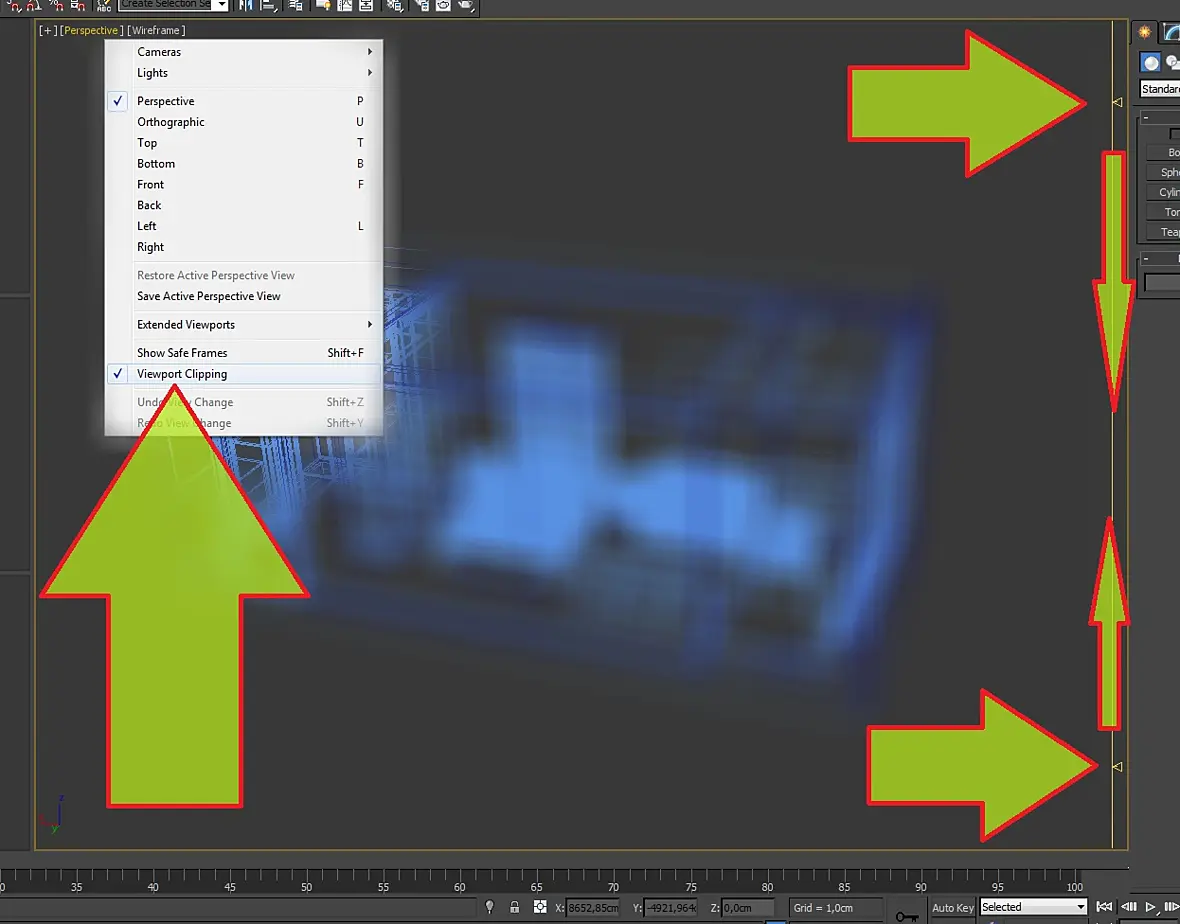Click the Wireframe viewport shading label
Image resolution: width=1180 pixels, height=924 pixels.
pos(157,30)
